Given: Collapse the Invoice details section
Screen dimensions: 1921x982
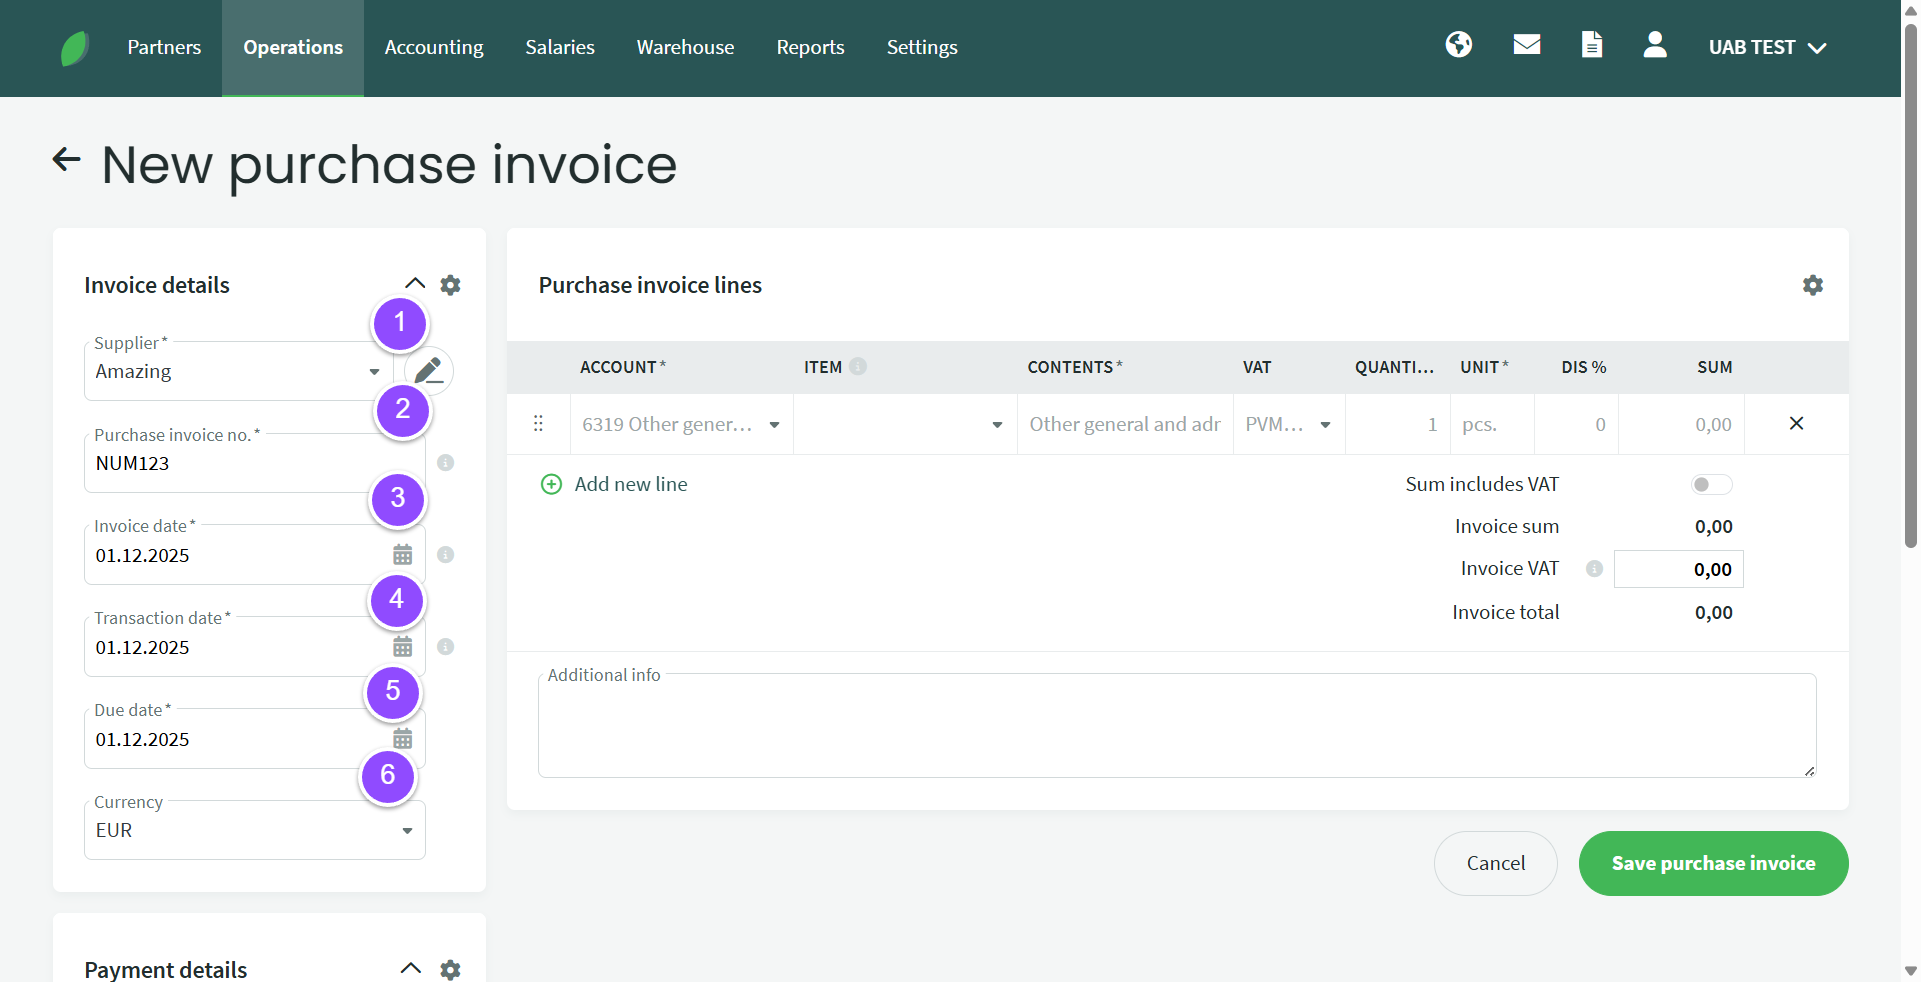Looking at the screenshot, I should pos(414,285).
